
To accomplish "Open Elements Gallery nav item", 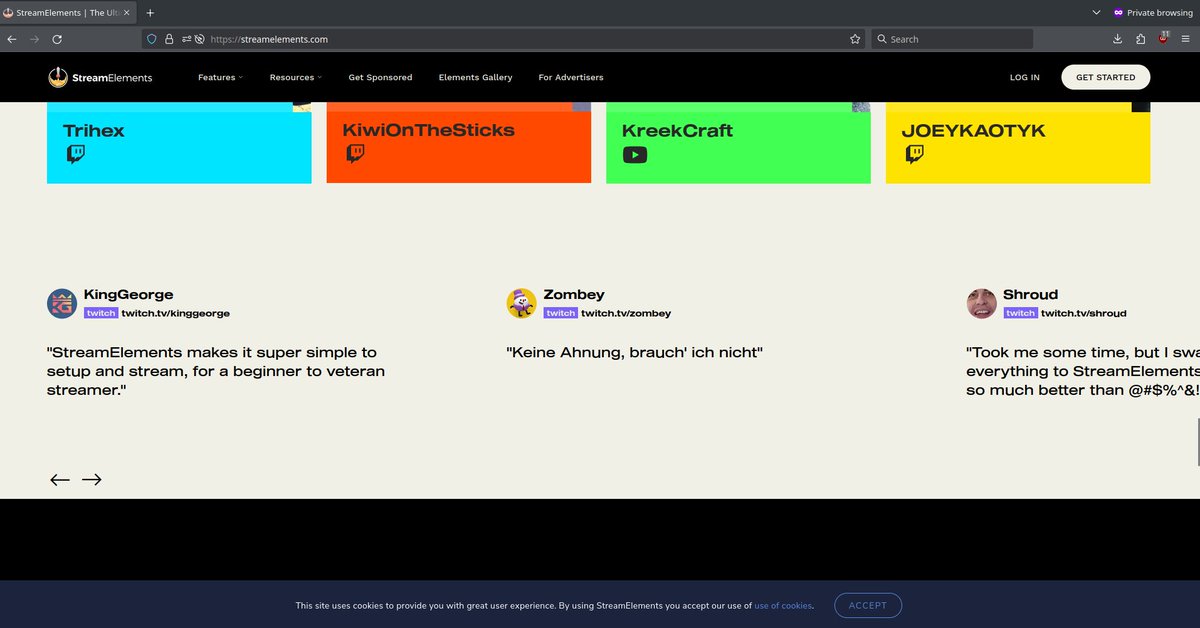I will click(475, 77).
